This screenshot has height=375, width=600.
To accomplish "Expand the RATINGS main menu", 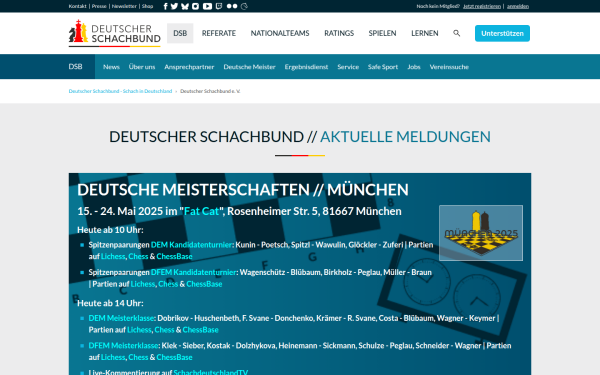I will coord(339,33).
